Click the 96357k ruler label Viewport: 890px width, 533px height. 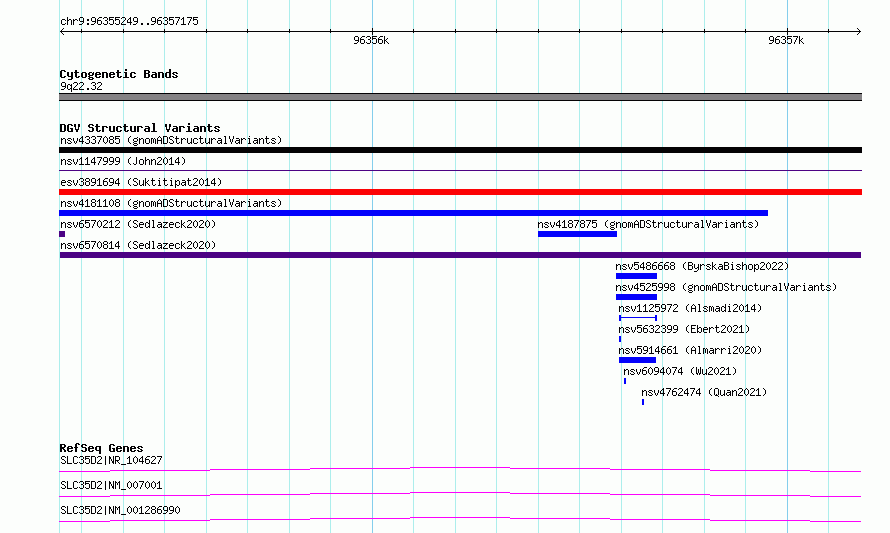786,40
